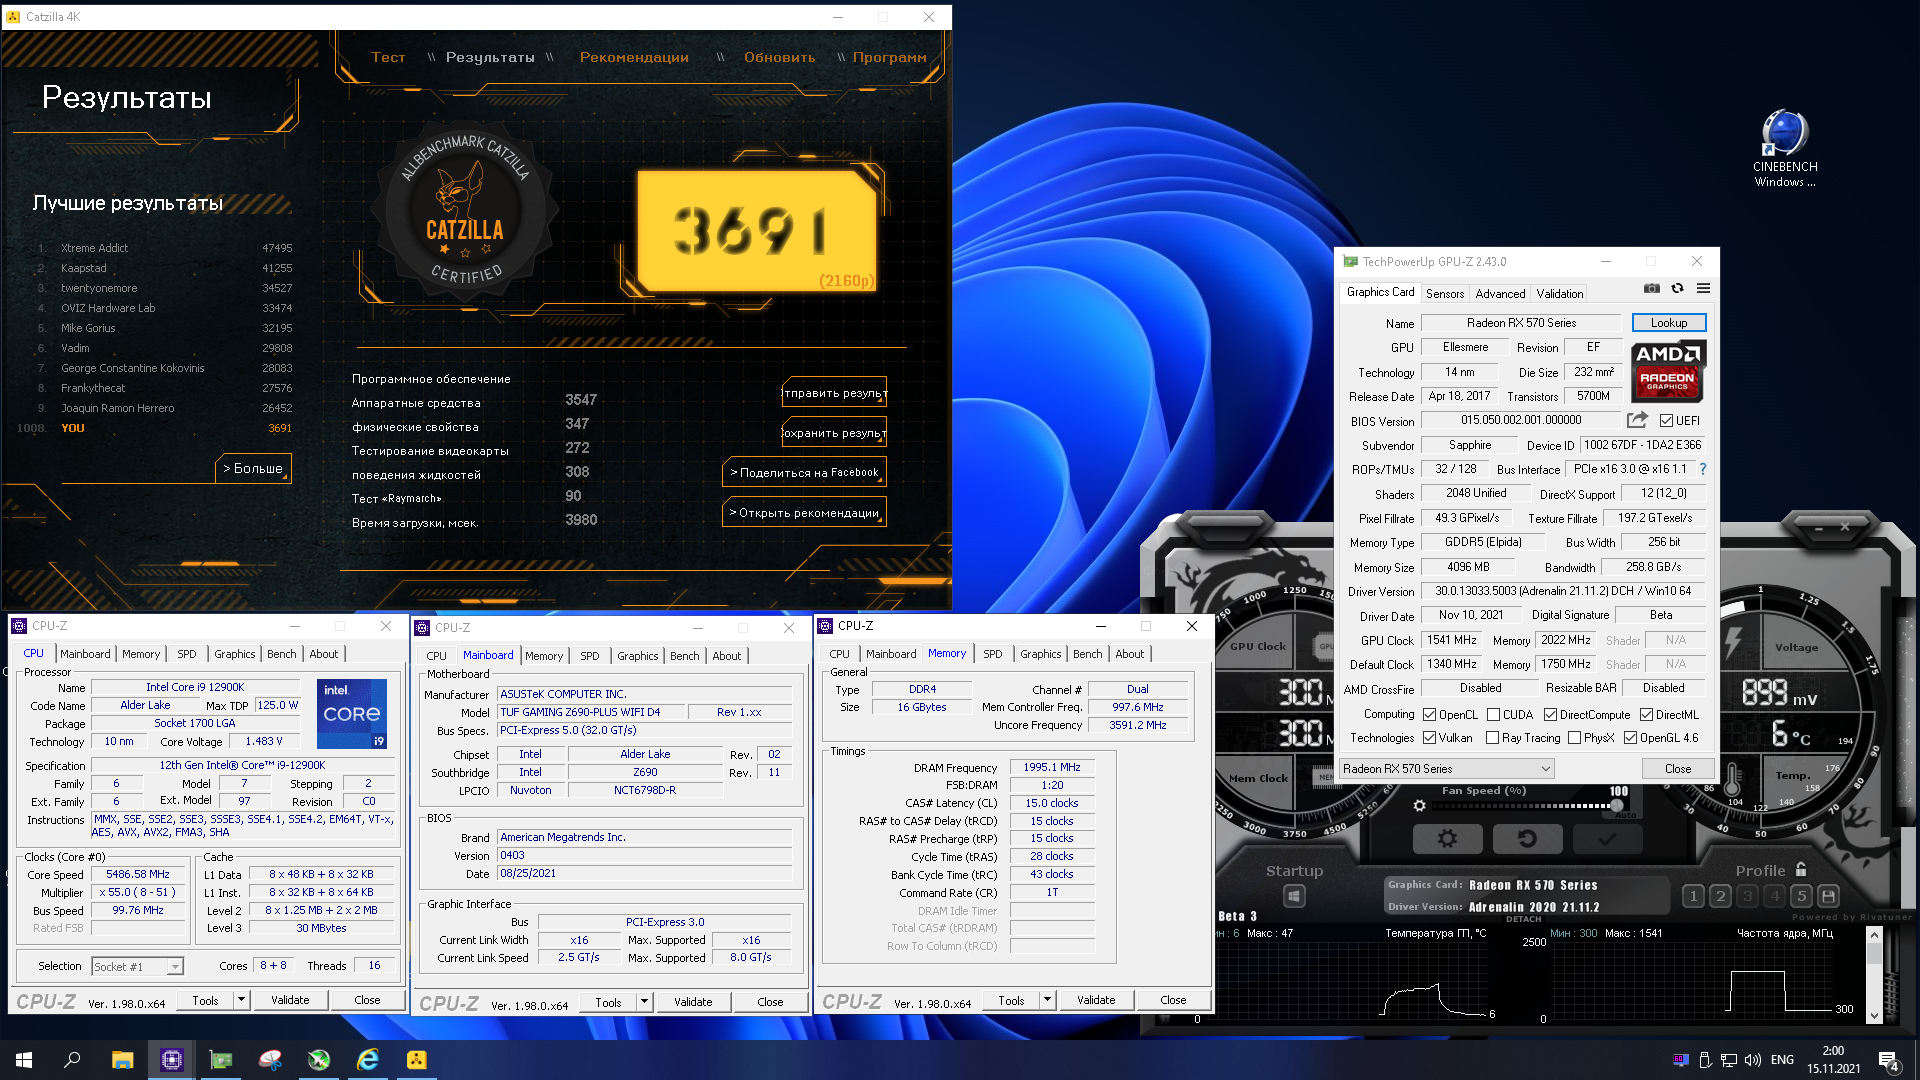
Task: Click the Tools button in Mainboard CPU-Z window
Action: [608, 1002]
